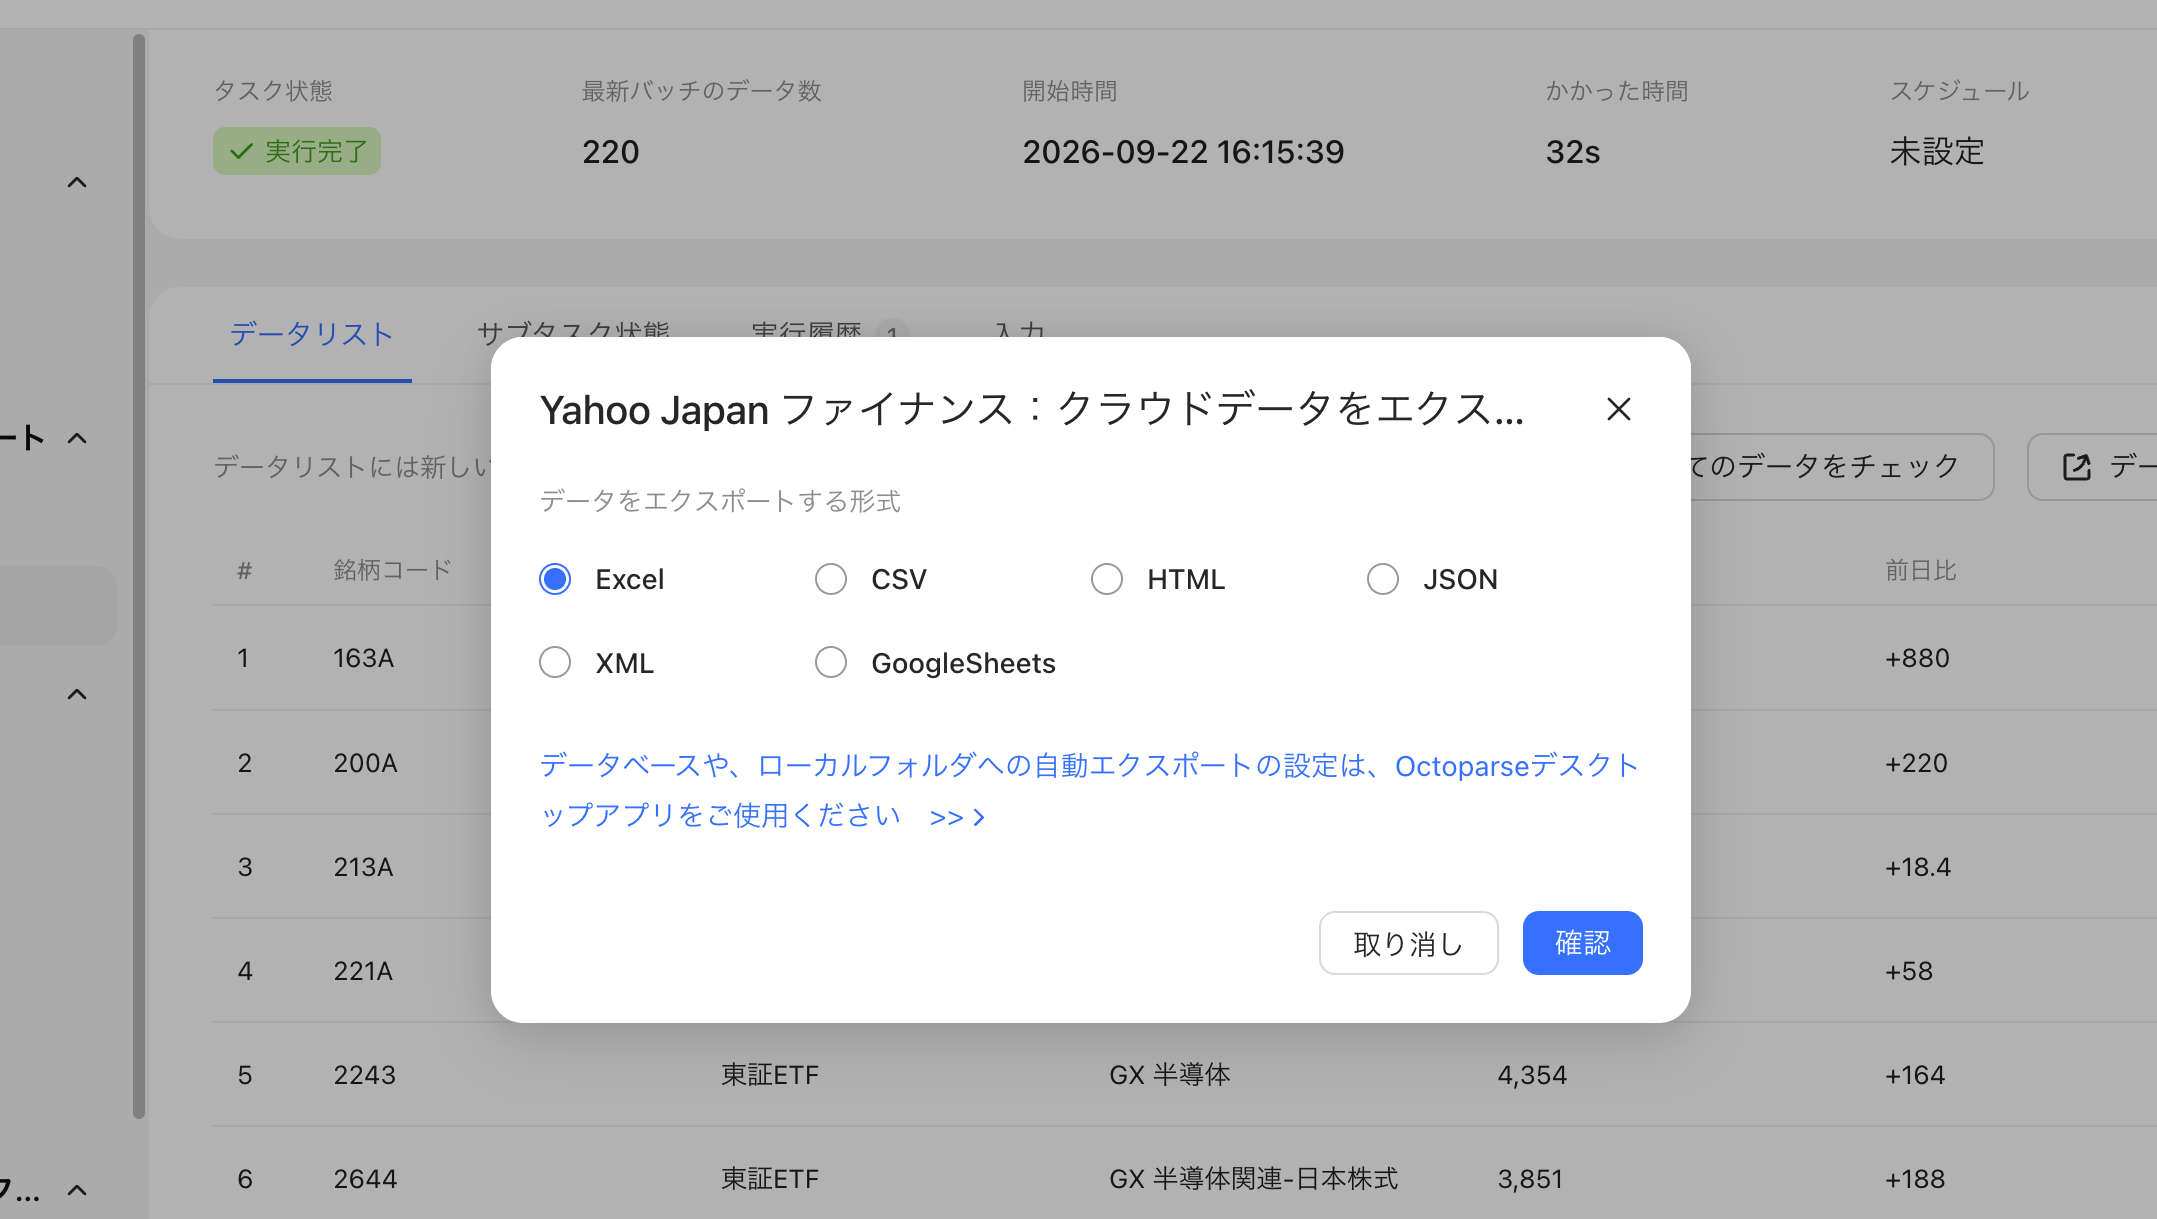Image resolution: width=2157 pixels, height=1219 pixels.
Task: Choose GoogleSheets export option
Action: [831, 662]
